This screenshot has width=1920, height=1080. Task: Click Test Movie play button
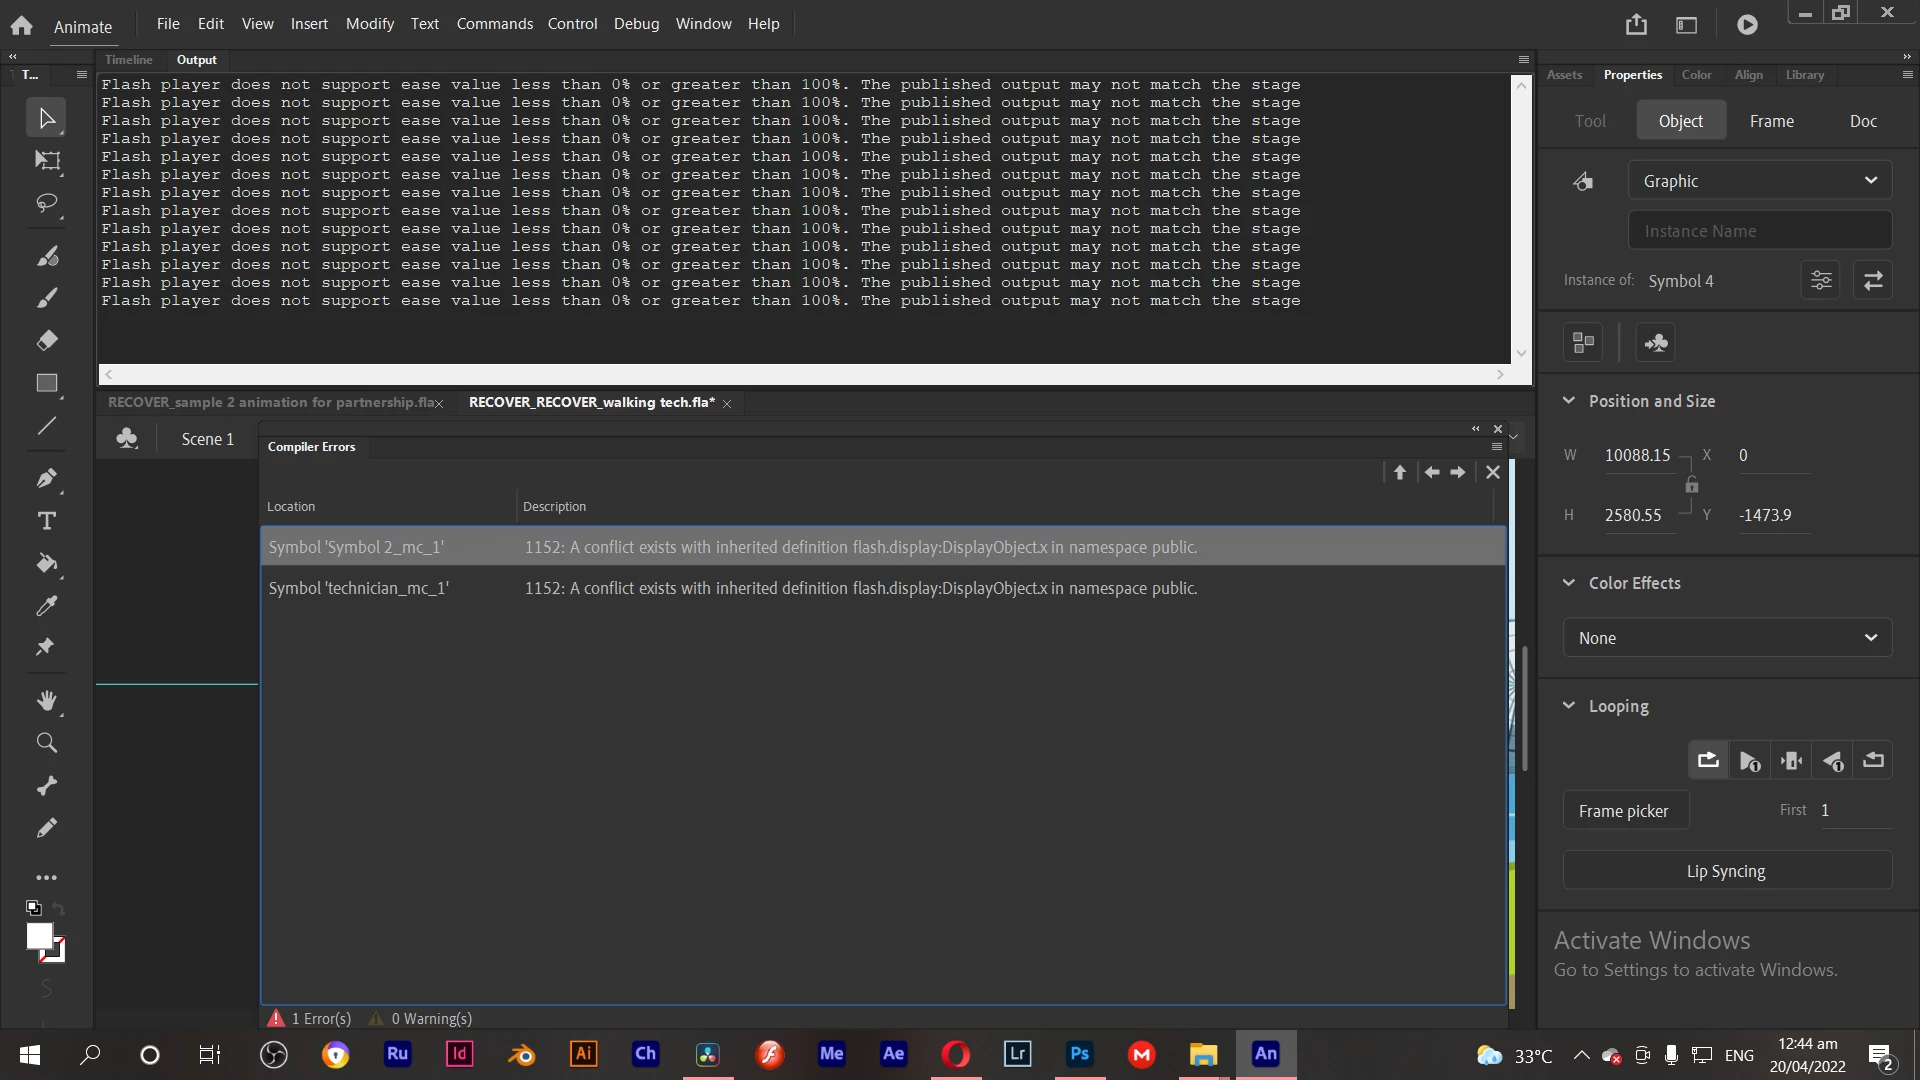click(x=1747, y=25)
